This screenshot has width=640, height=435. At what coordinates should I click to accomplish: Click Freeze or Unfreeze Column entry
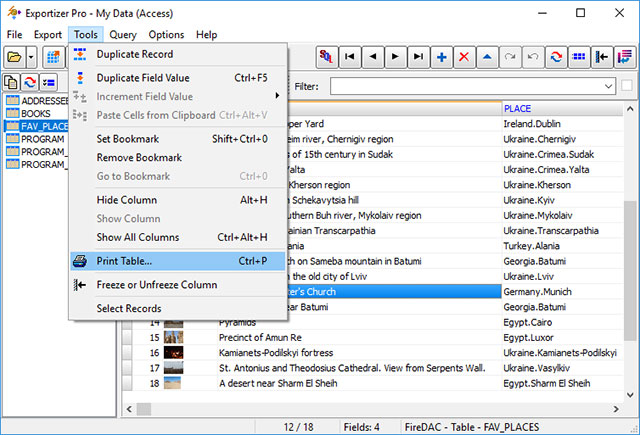pyautogui.click(x=156, y=285)
